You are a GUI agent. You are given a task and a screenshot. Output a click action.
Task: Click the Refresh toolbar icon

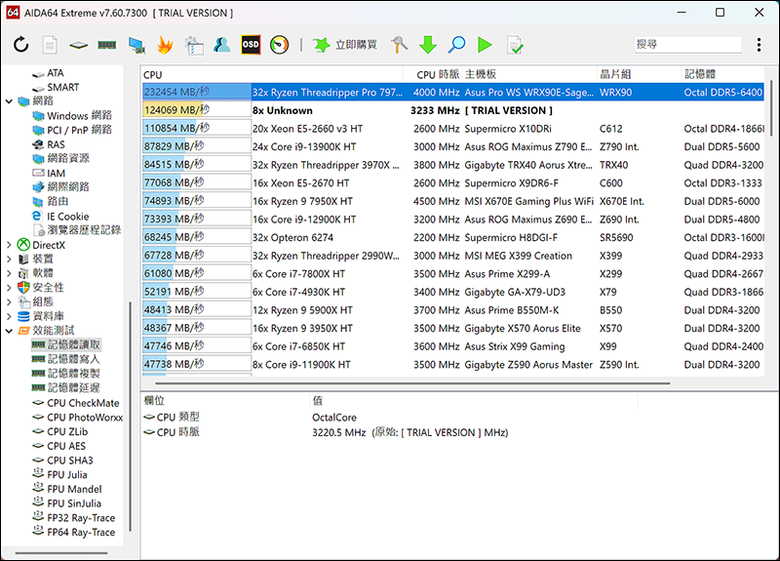[x=21, y=45]
